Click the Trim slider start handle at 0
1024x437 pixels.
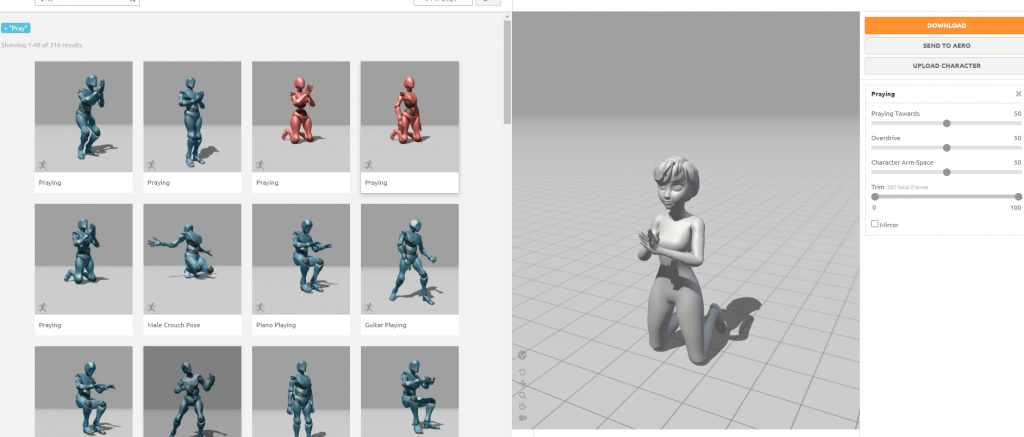875,197
